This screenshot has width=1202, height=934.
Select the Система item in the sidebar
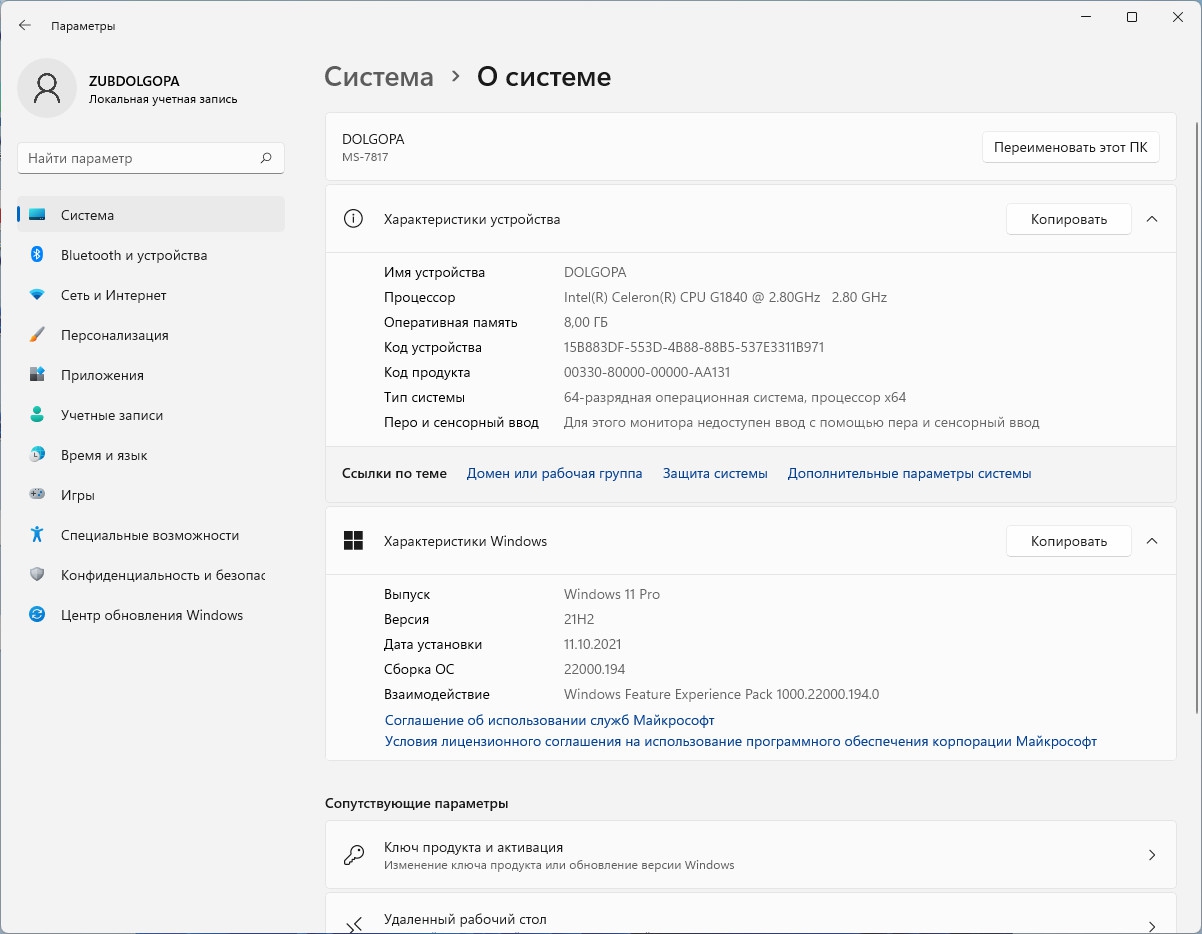(x=151, y=215)
